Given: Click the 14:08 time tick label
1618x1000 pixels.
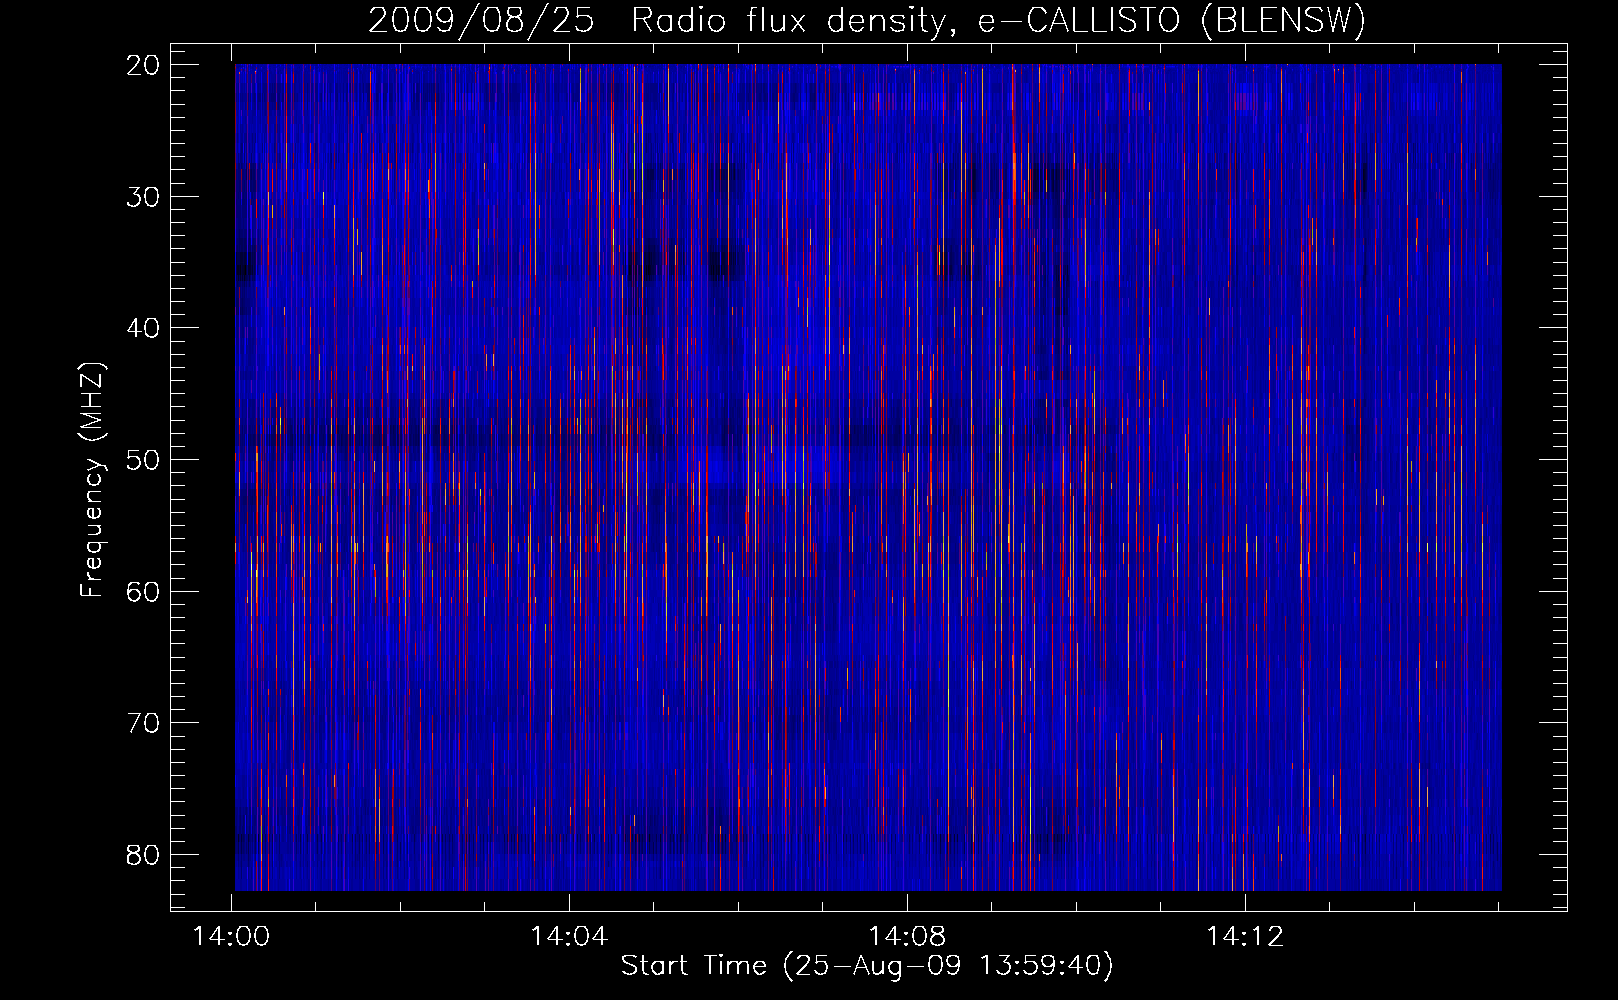Looking at the screenshot, I should point(907,937).
